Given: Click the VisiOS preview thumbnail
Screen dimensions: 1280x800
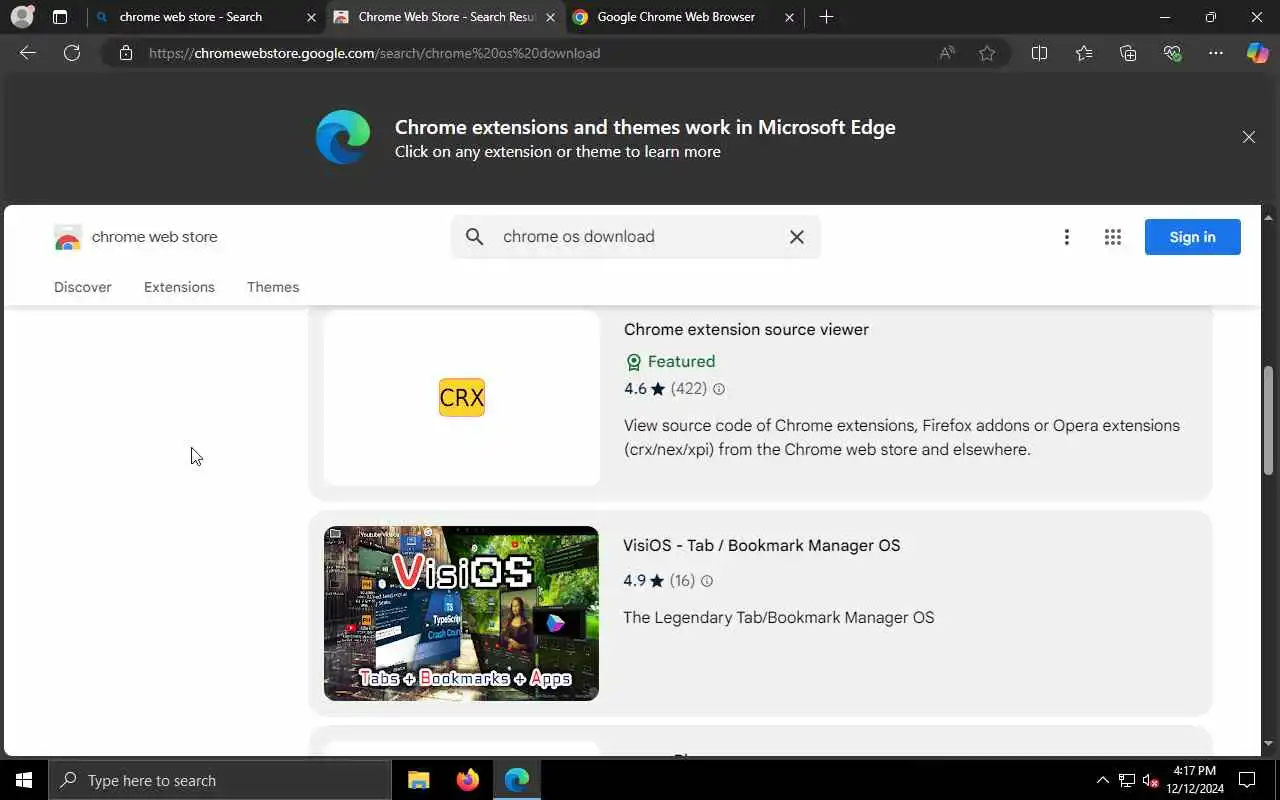Looking at the screenshot, I should (x=461, y=613).
